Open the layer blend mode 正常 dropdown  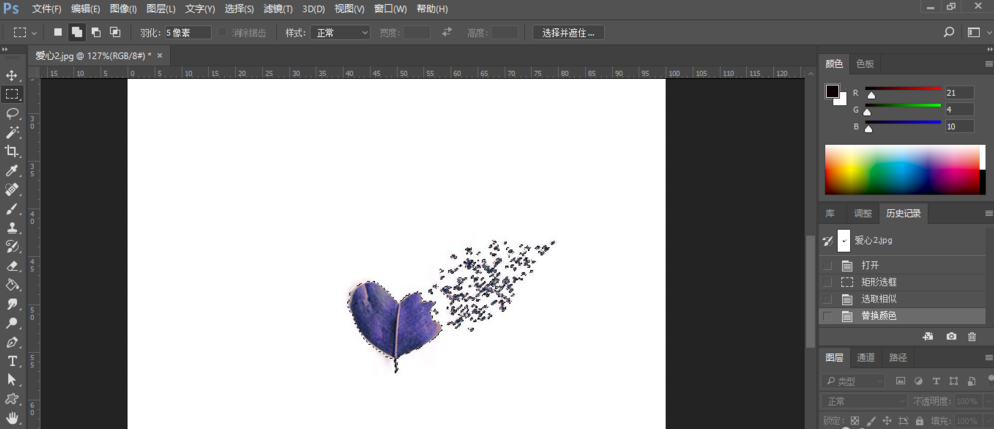click(x=863, y=401)
